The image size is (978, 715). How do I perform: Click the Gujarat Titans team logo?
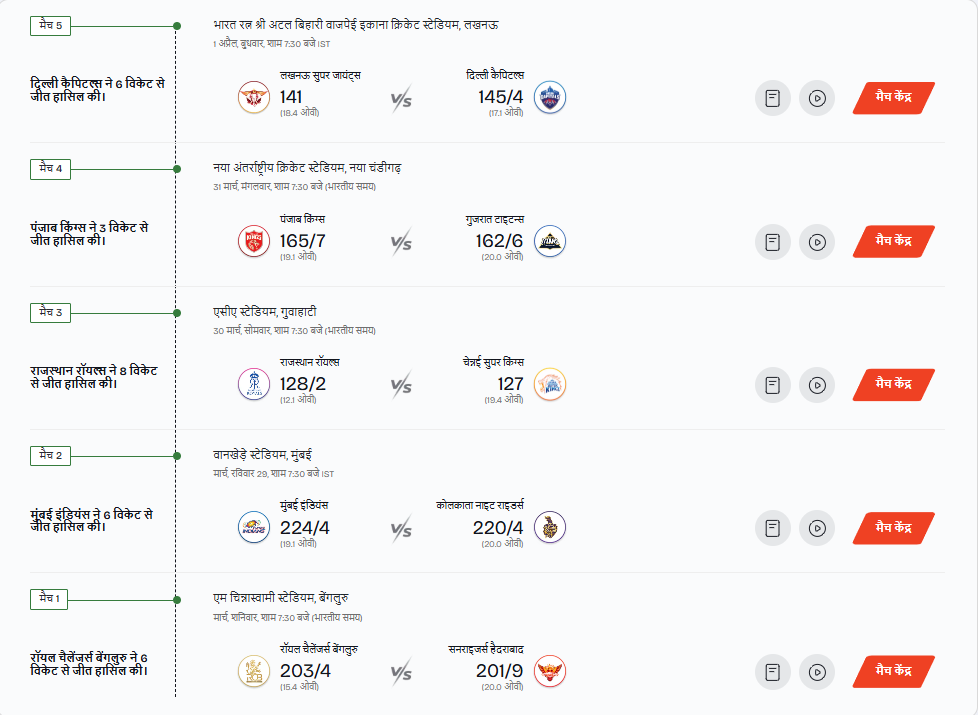pyautogui.click(x=549, y=241)
